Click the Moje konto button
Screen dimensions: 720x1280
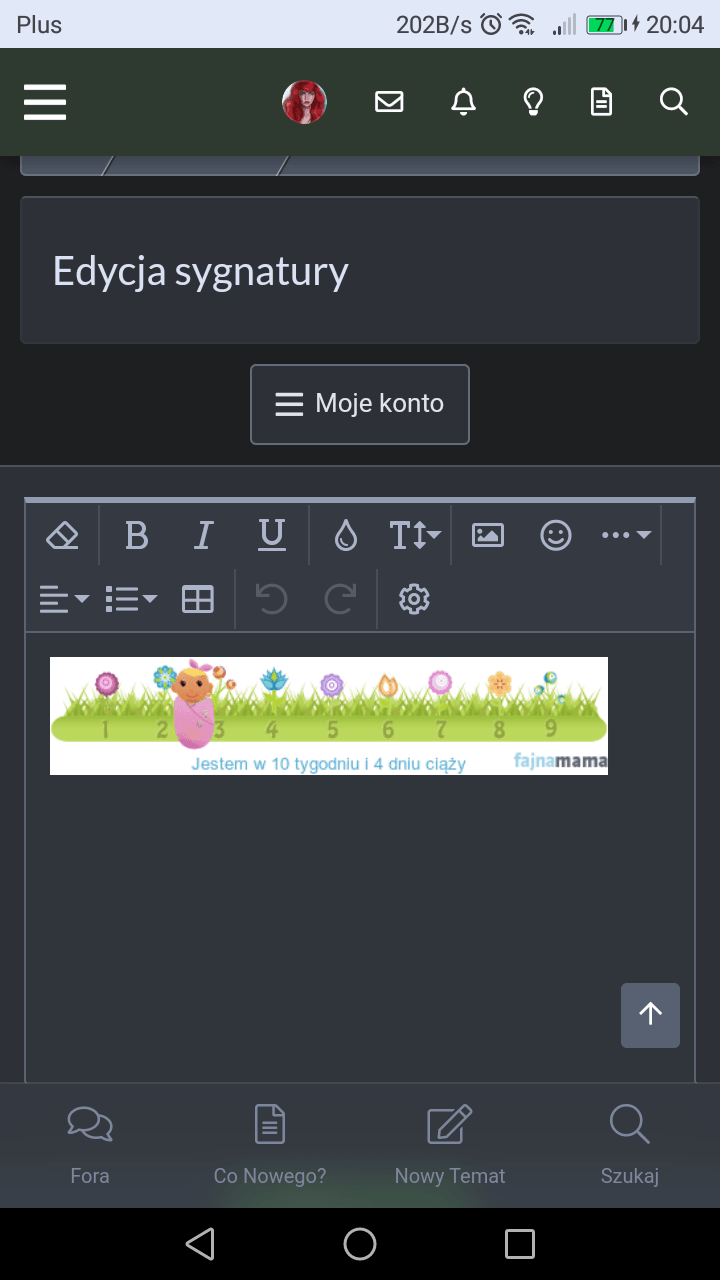360,404
